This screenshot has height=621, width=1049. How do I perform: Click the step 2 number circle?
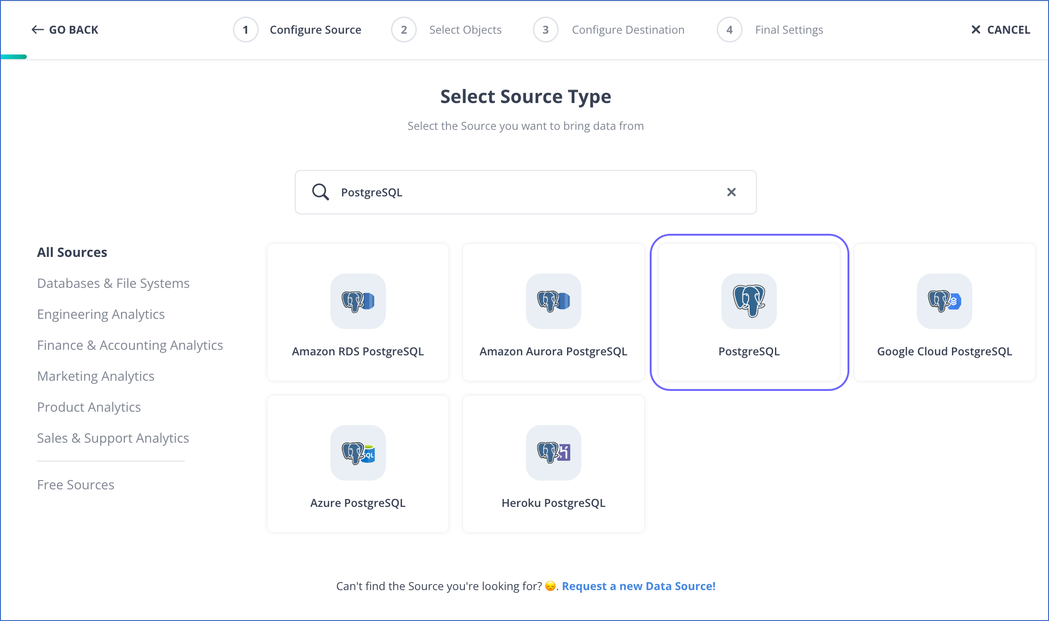(403, 29)
